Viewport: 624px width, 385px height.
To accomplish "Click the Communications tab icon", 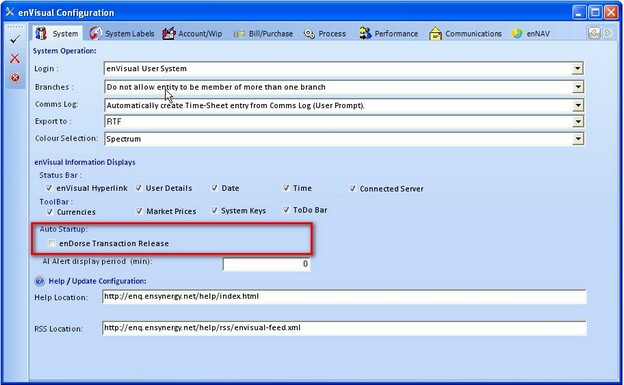I will click(435, 34).
